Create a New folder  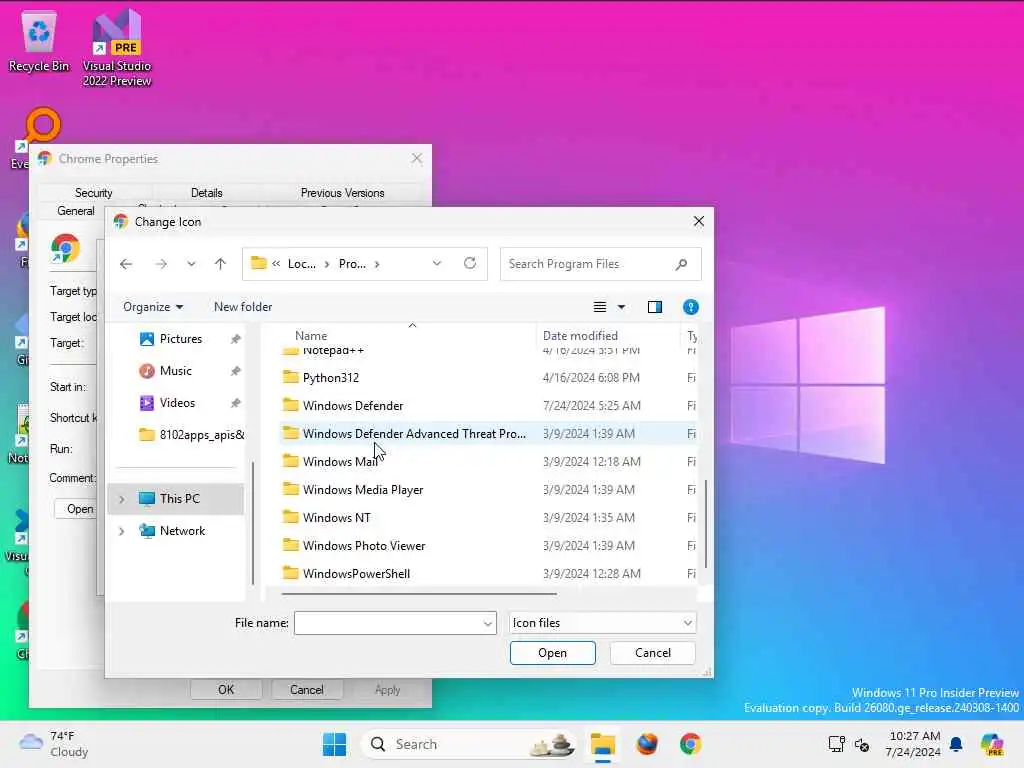[243, 307]
